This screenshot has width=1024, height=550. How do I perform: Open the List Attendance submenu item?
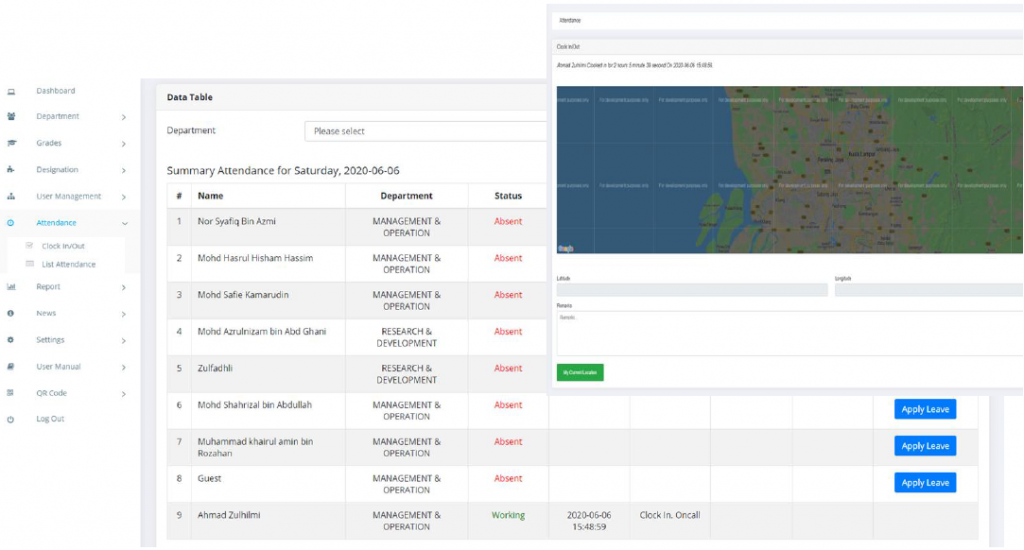(68, 265)
